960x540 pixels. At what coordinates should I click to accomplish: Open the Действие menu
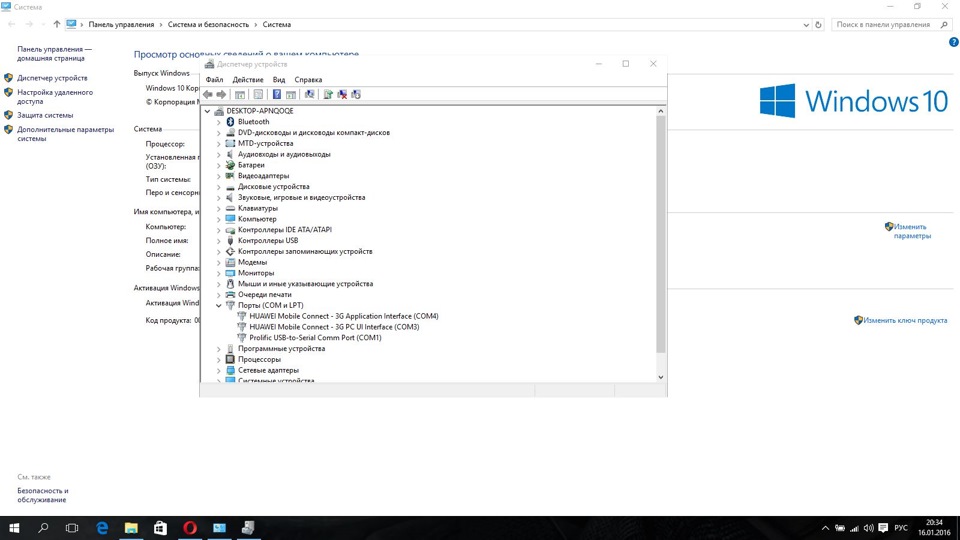click(x=247, y=80)
